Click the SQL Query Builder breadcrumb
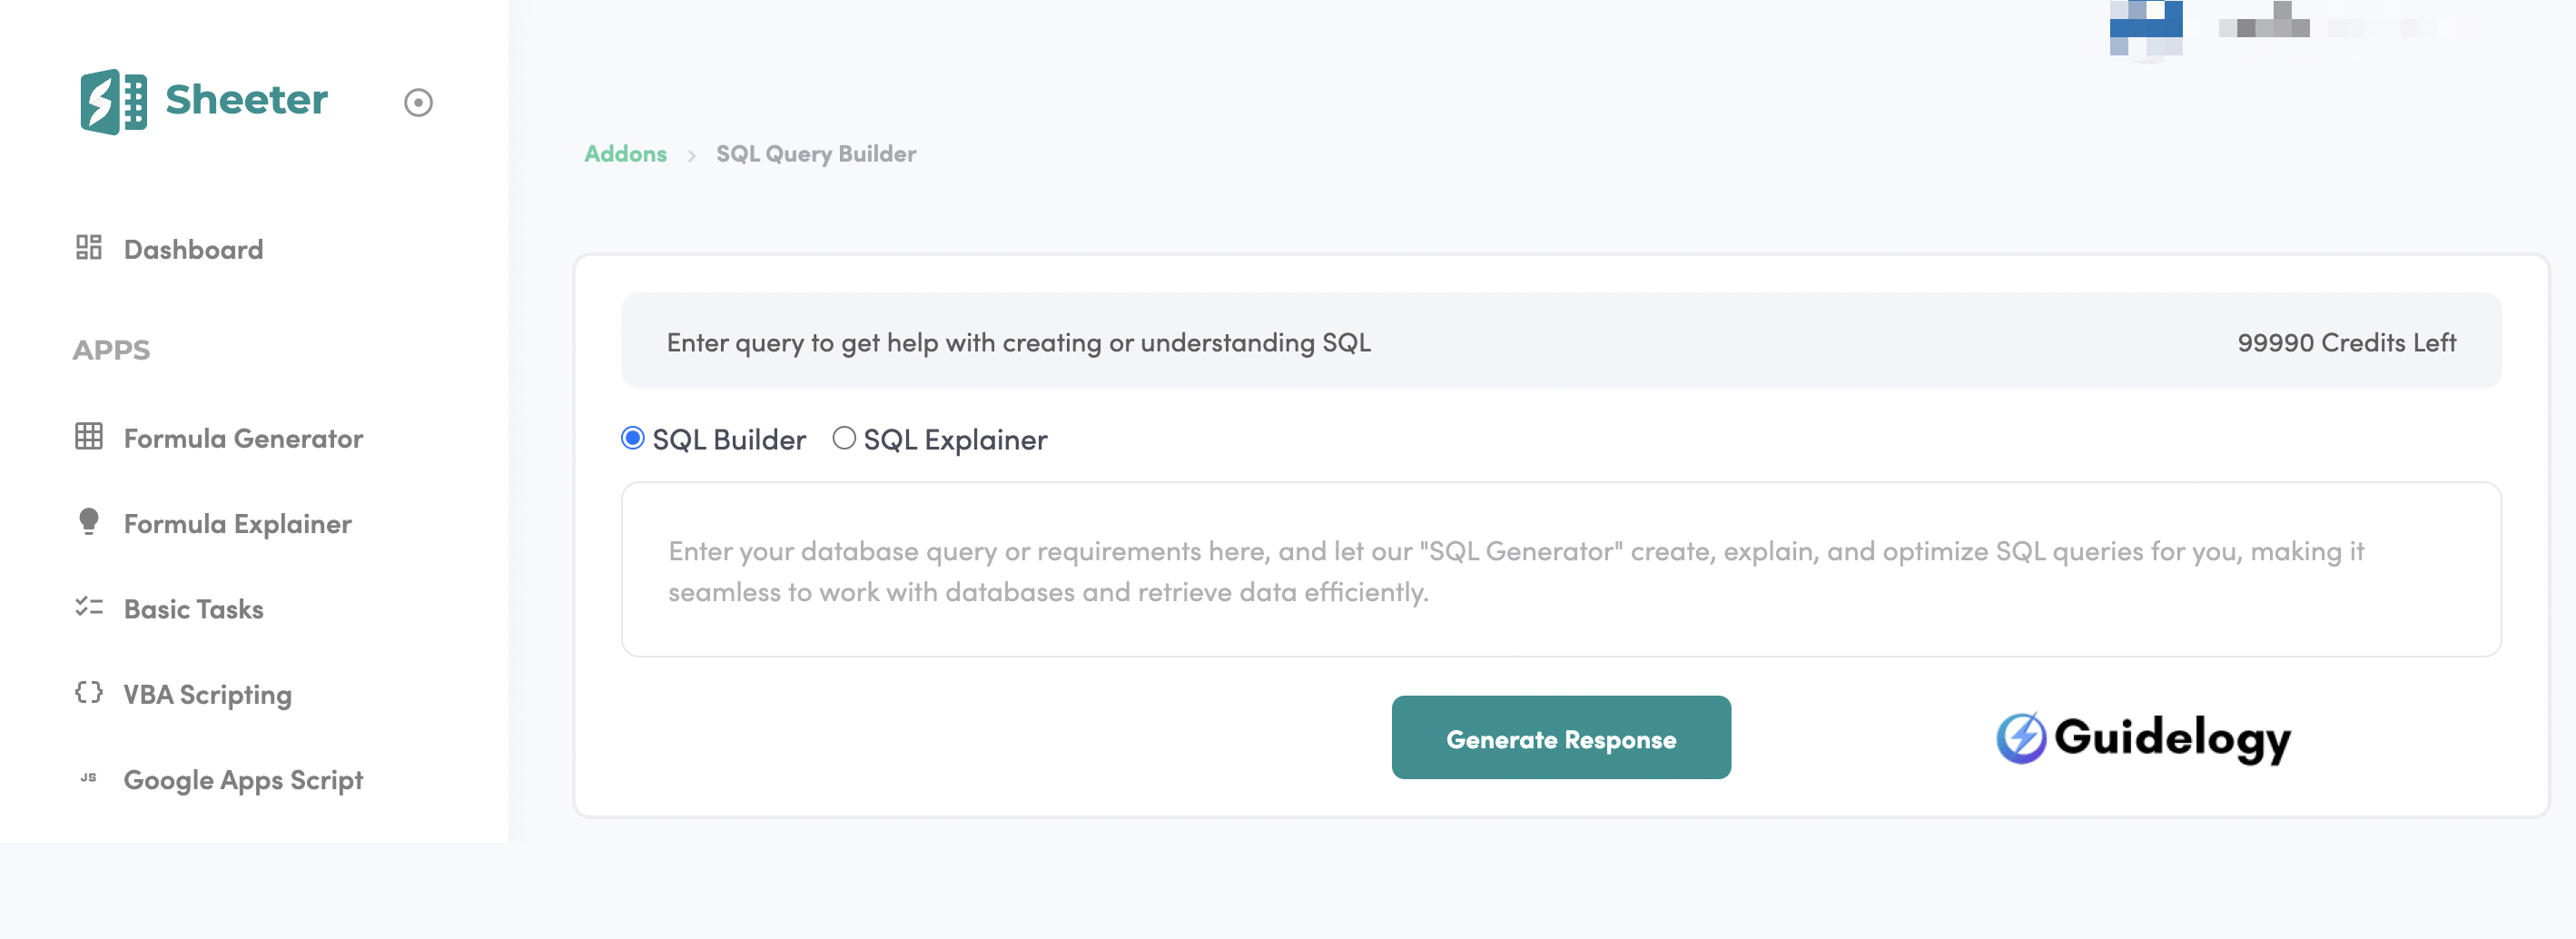Image resolution: width=2576 pixels, height=939 pixels. (x=815, y=154)
